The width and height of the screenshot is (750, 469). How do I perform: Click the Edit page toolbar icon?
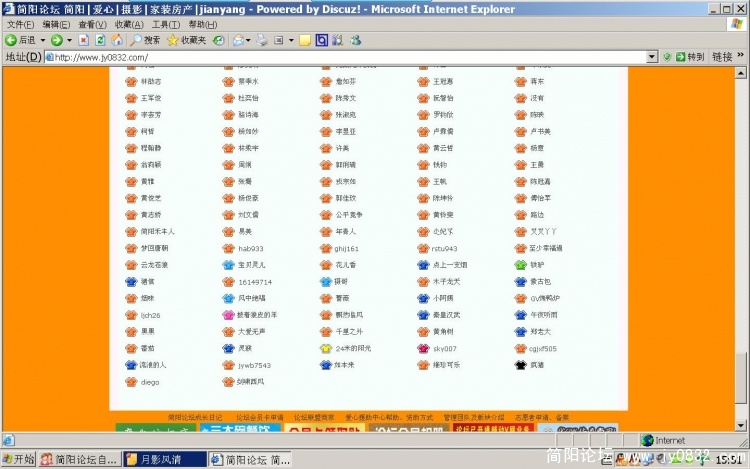click(x=279, y=40)
